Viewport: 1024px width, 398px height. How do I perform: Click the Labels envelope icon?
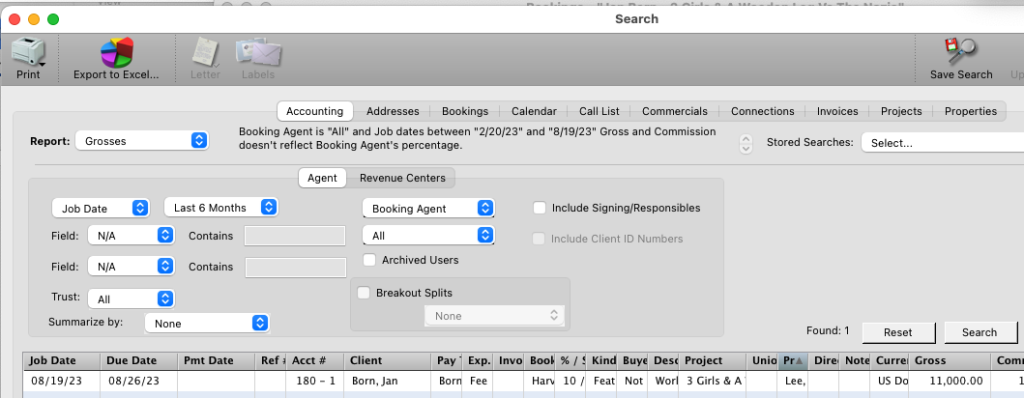click(x=258, y=52)
